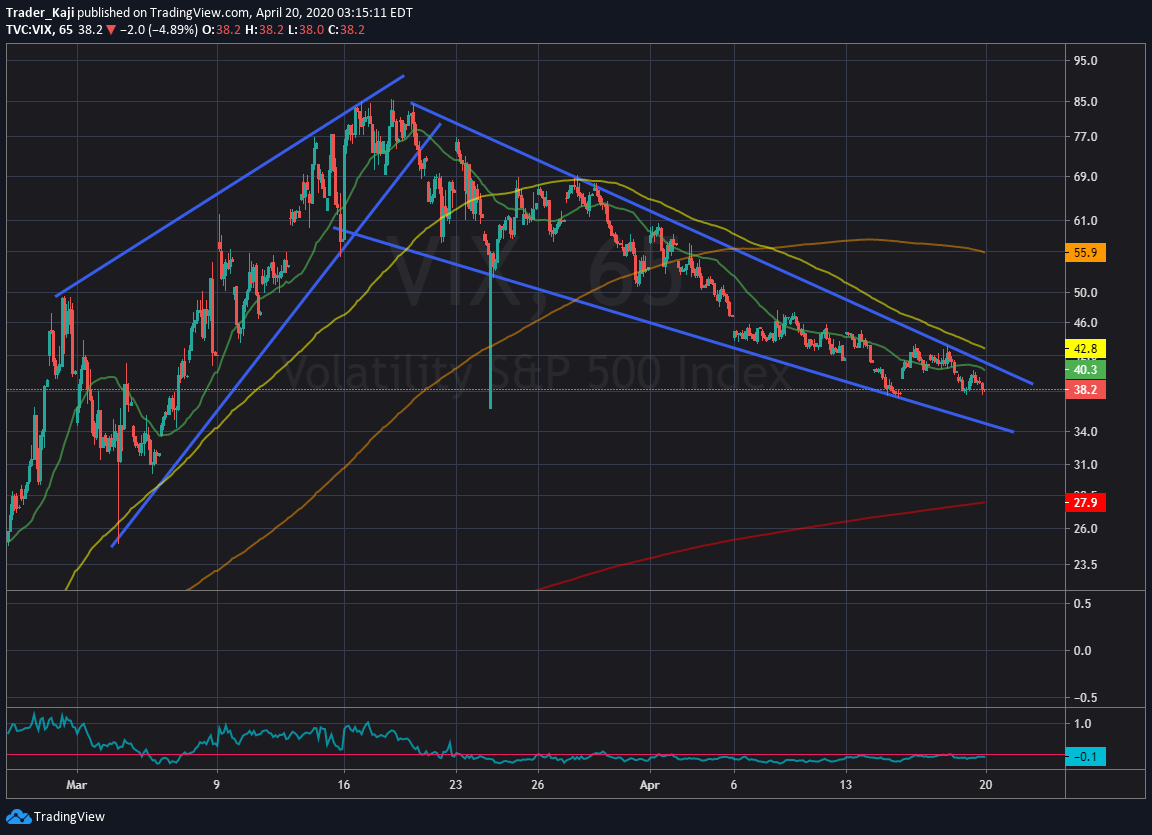
Task: Click the 20 date label on time axis
Action: 986,785
